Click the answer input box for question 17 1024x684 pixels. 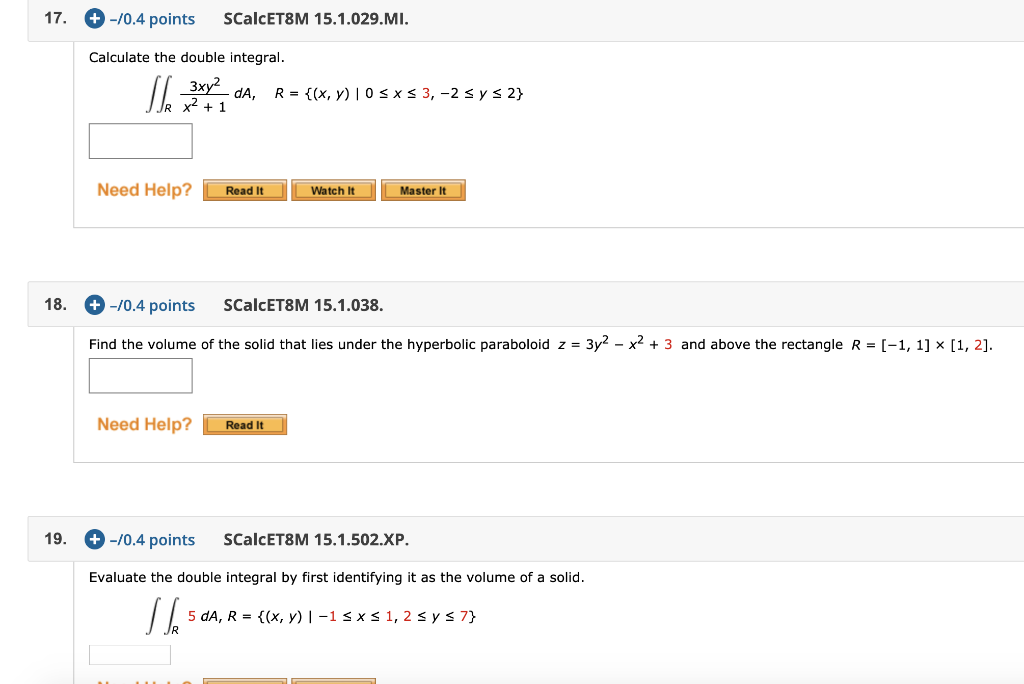tap(140, 141)
